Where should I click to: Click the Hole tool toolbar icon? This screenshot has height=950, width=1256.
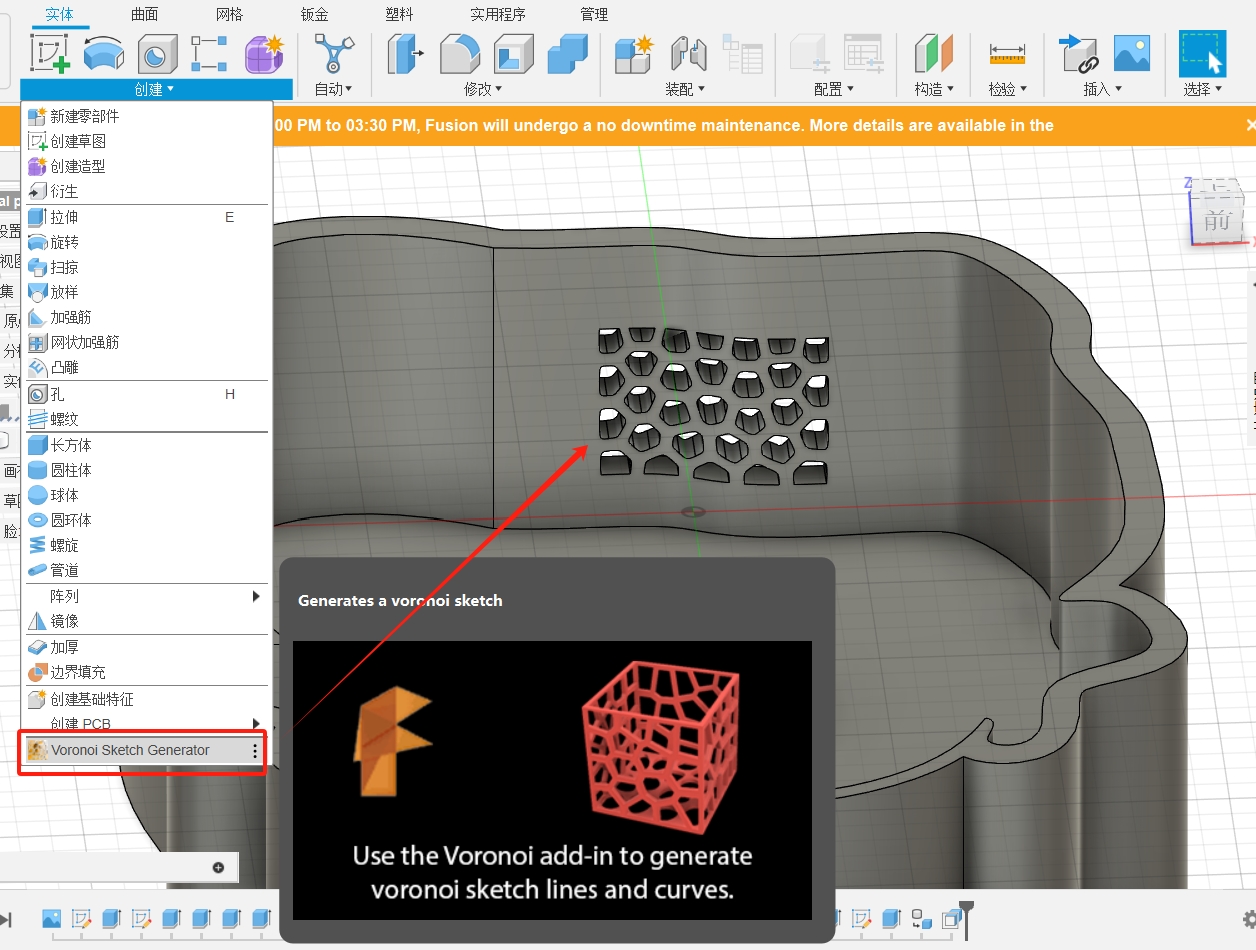click(156, 54)
